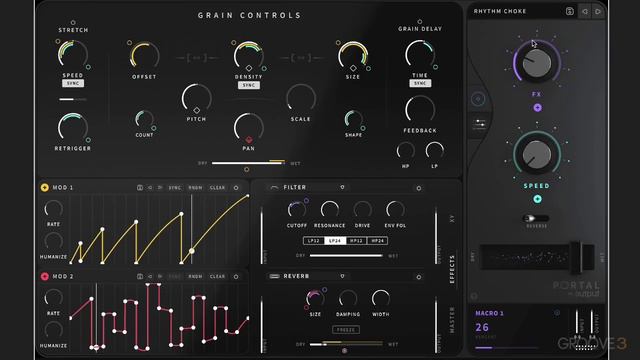Toggle Stretch enable circle

pyautogui.click(x=73, y=22)
